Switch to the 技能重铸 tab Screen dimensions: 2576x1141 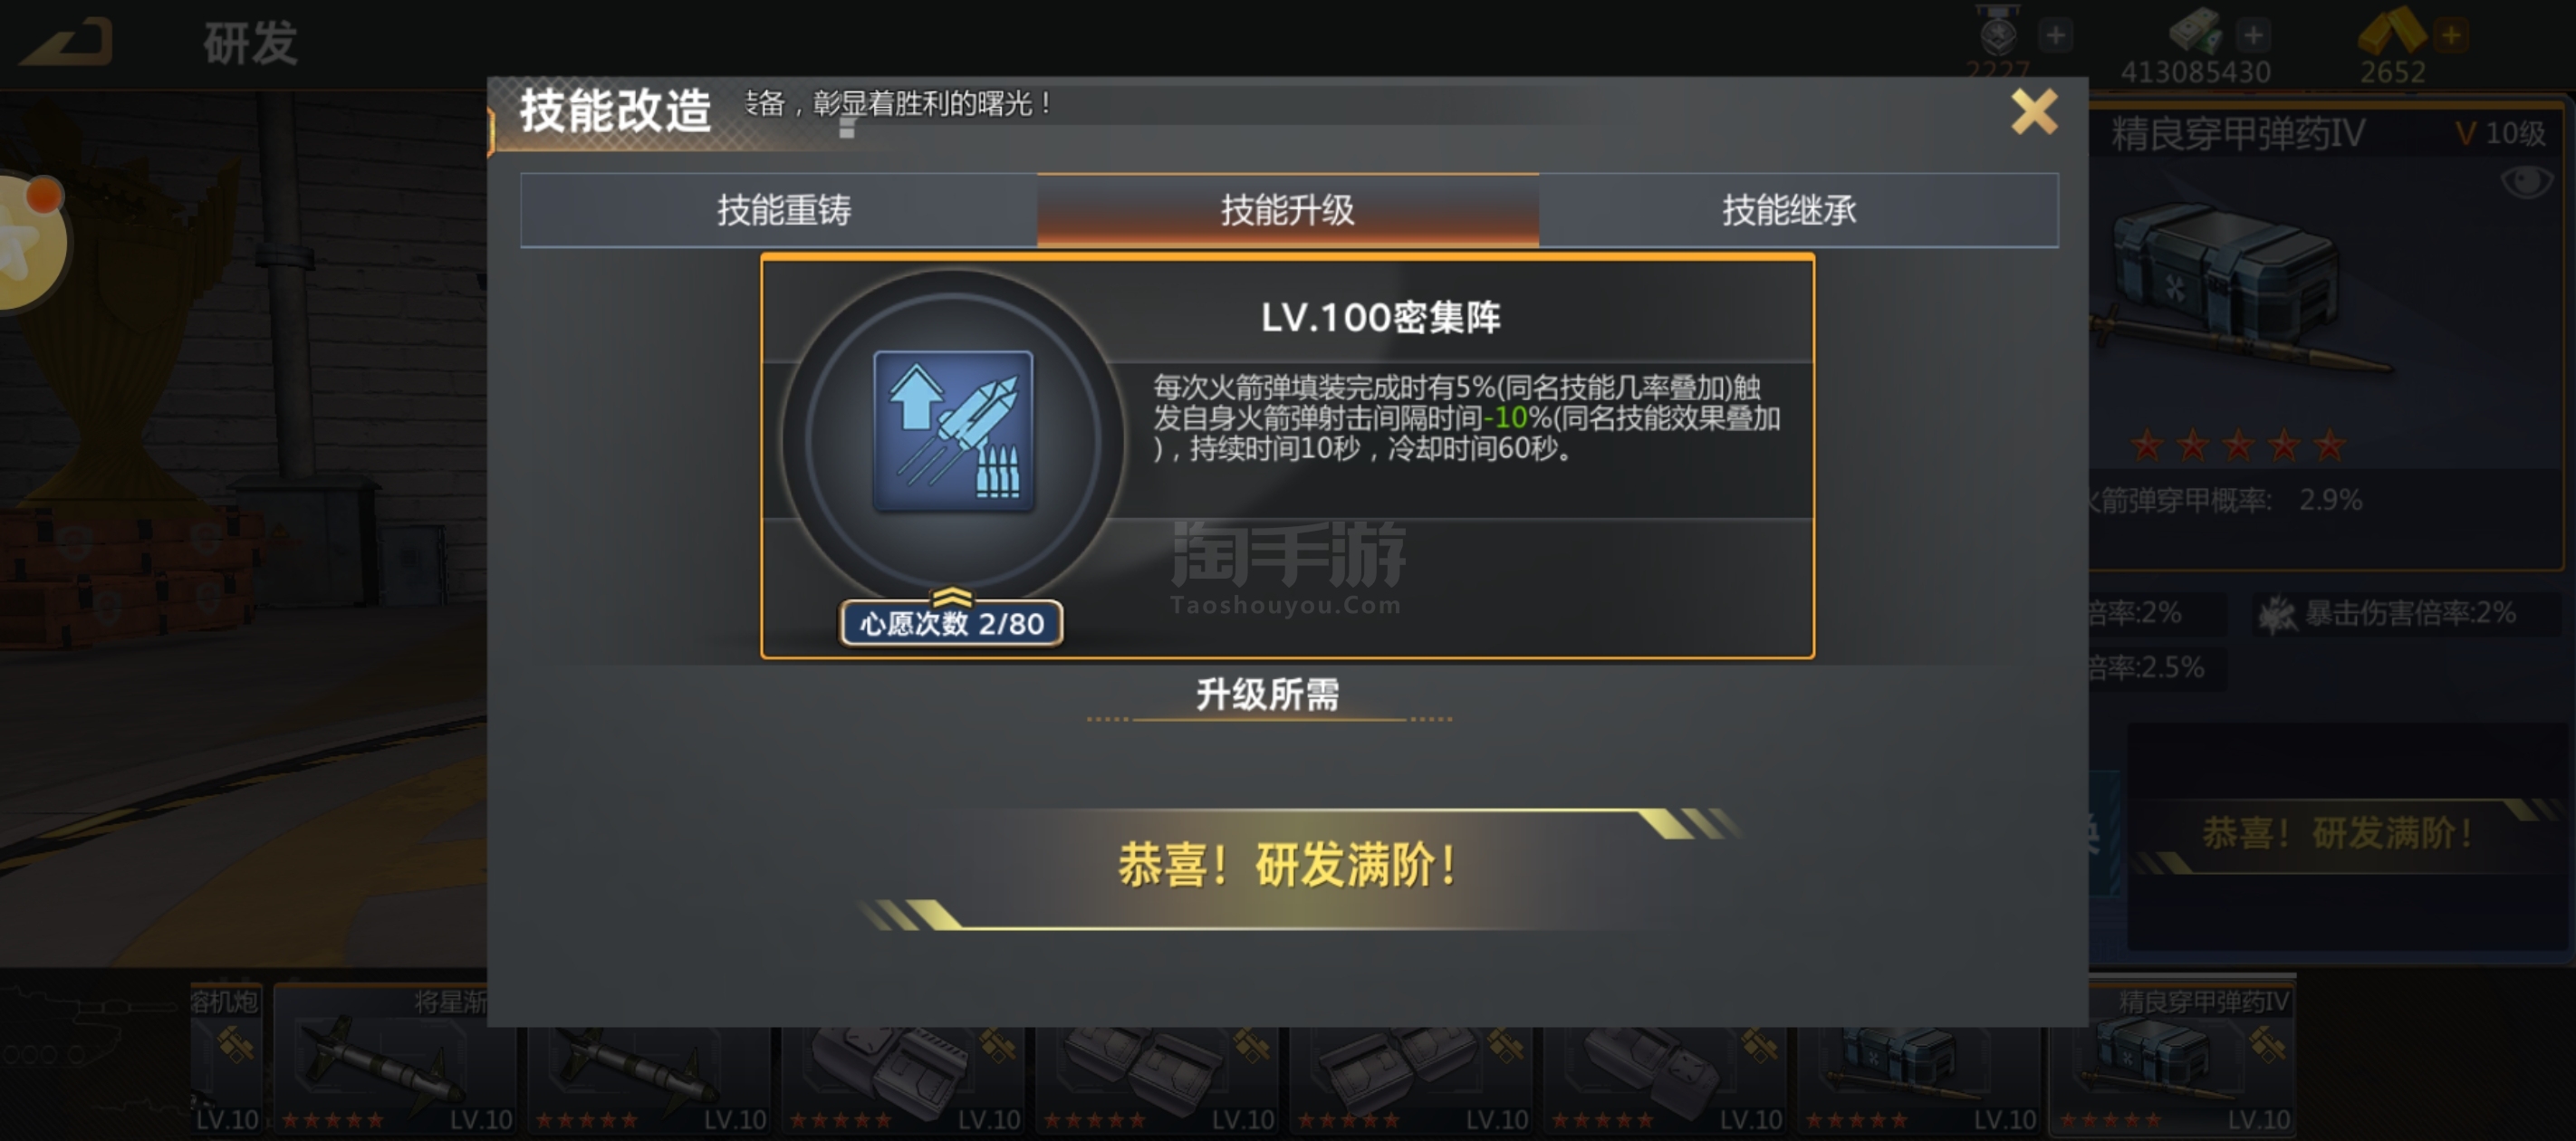781,210
